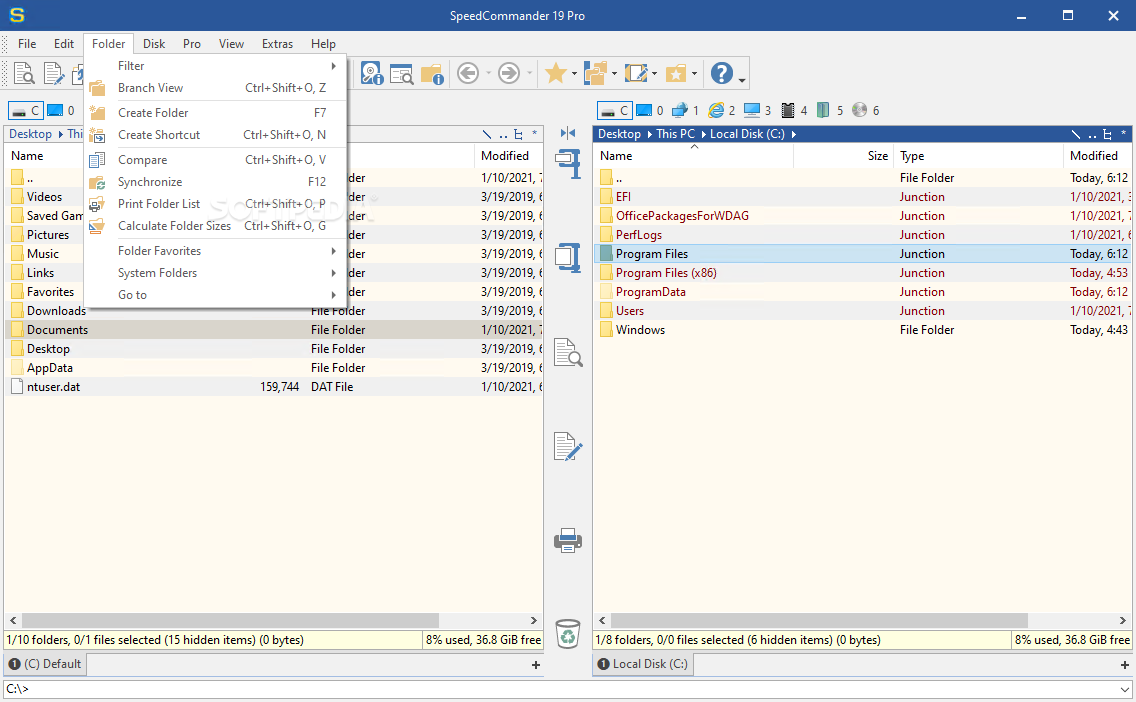Choose Synchronize from the Folder menu
The width and height of the screenshot is (1136, 702).
coord(216,182)
